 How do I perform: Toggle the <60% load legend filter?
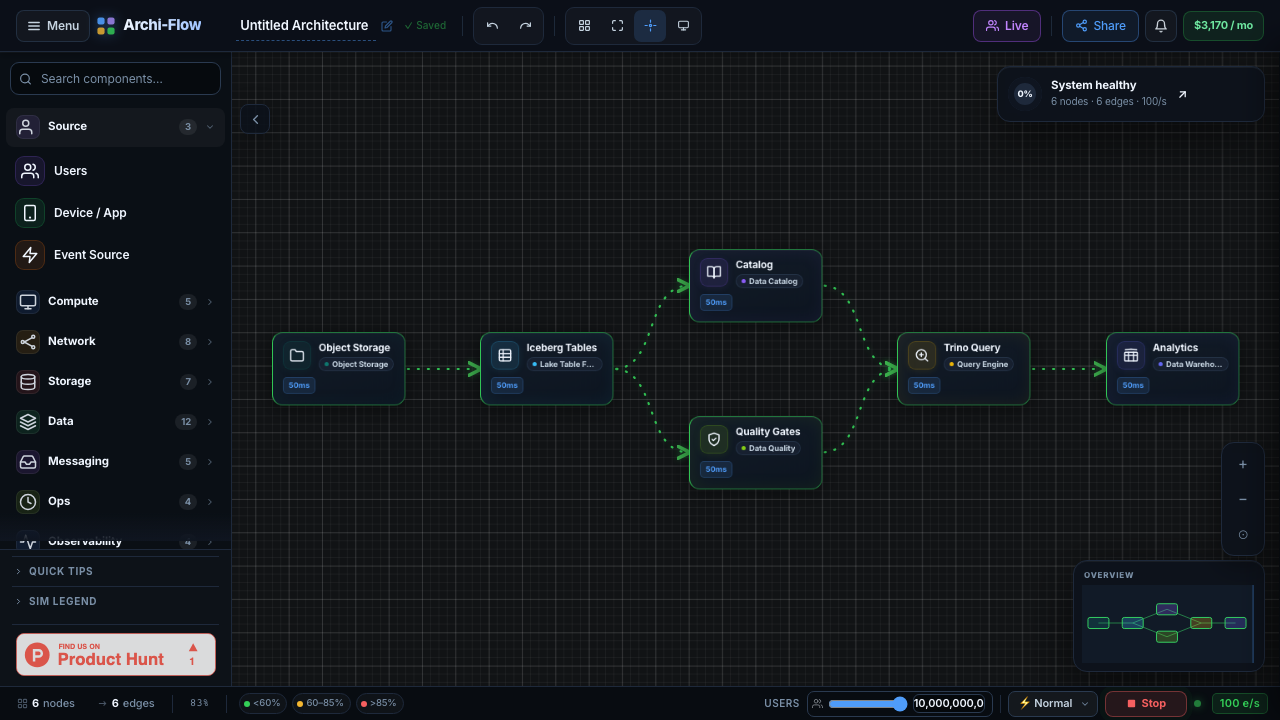263,704
